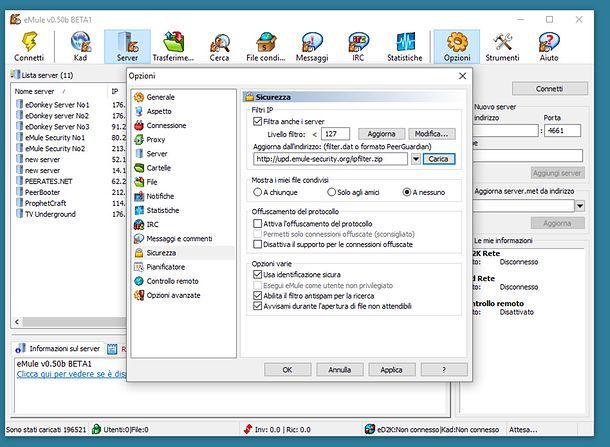Close the Opzioni dialog
The image size is (610, 447).
462,76
